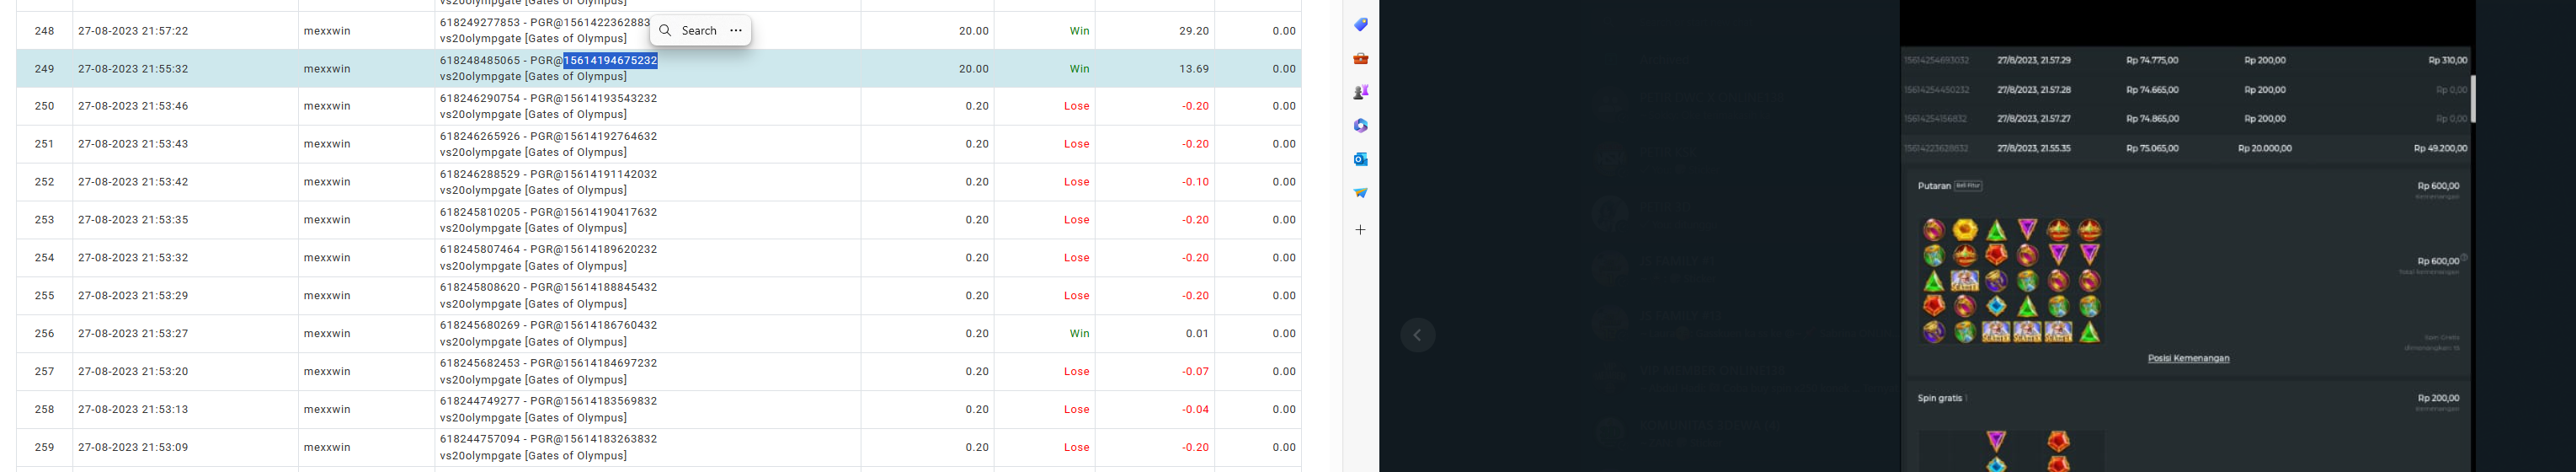Open the Tools briefcase sidebar icon
Viewport: 2576px width, 472px height.
tap(1360, 59)
